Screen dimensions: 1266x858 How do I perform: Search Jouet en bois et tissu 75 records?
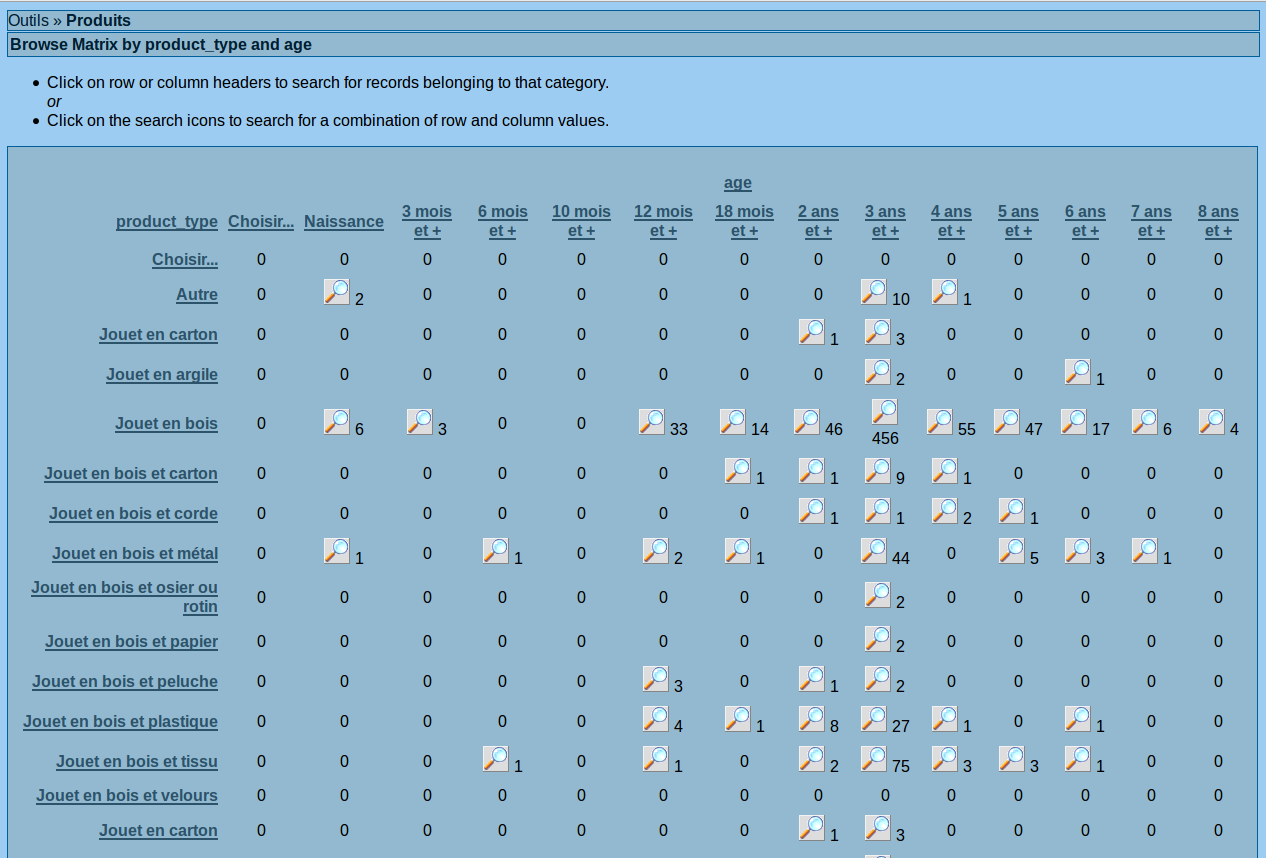point(873,759)
